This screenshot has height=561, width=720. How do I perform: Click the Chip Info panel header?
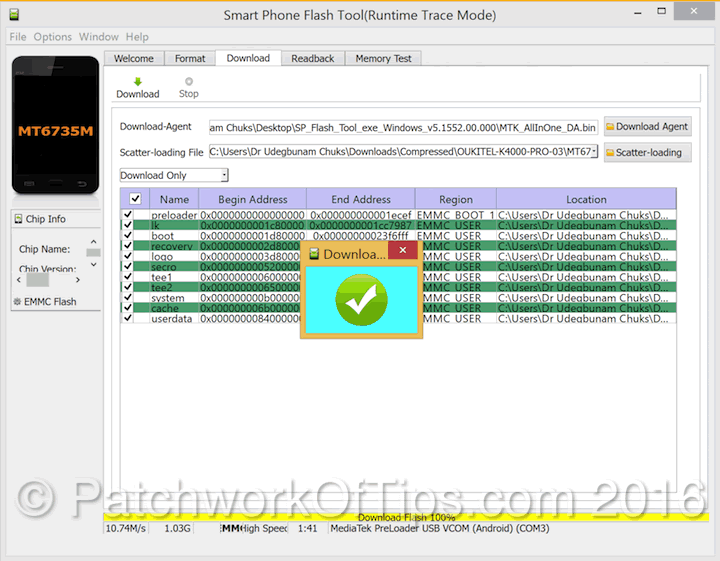pyautogui.click(x=56, y=219)
